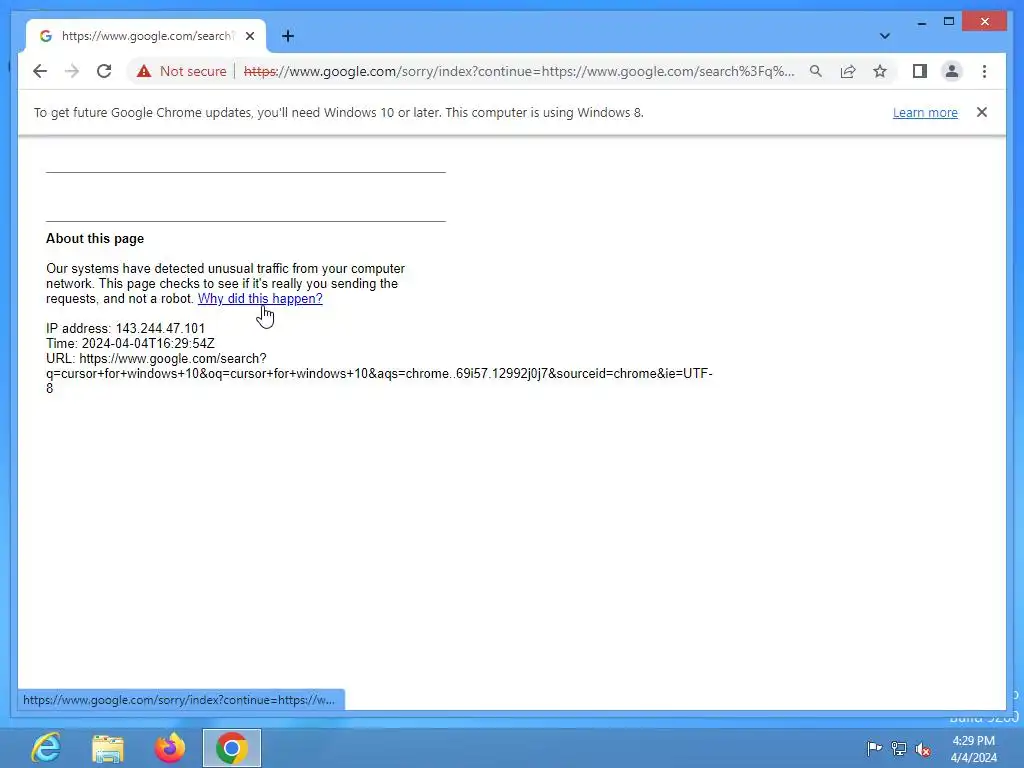1024x768 pixels.
Task: Open the profile avatar menu
Action: click(x=952, y=71)
